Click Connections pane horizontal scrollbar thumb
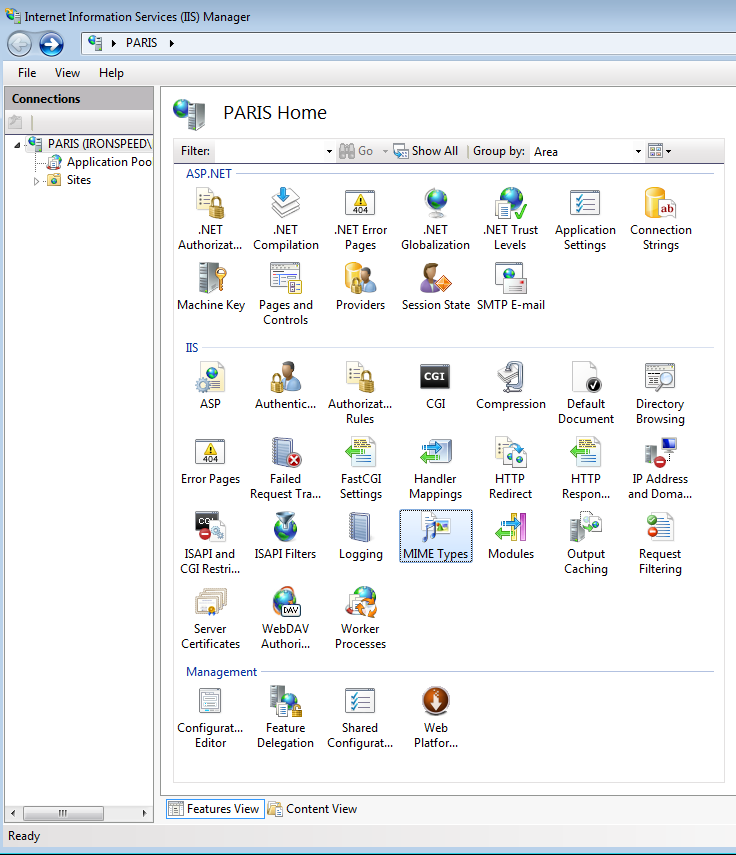Image resolution: width=736 pixels, height=855 pixels. click(x=63, y=813)
